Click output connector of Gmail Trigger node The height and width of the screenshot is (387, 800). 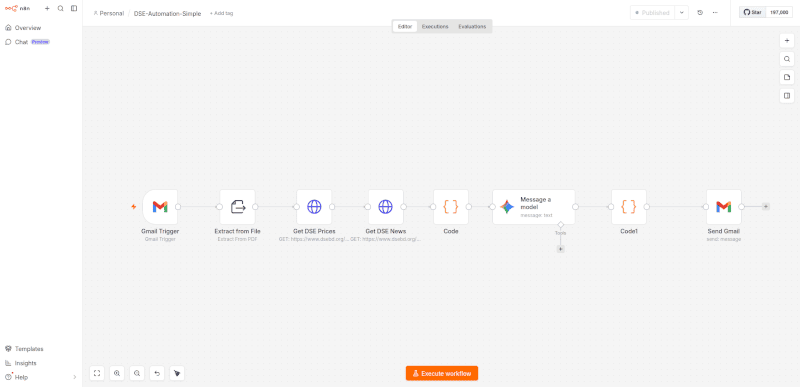(x=178, y=207)
